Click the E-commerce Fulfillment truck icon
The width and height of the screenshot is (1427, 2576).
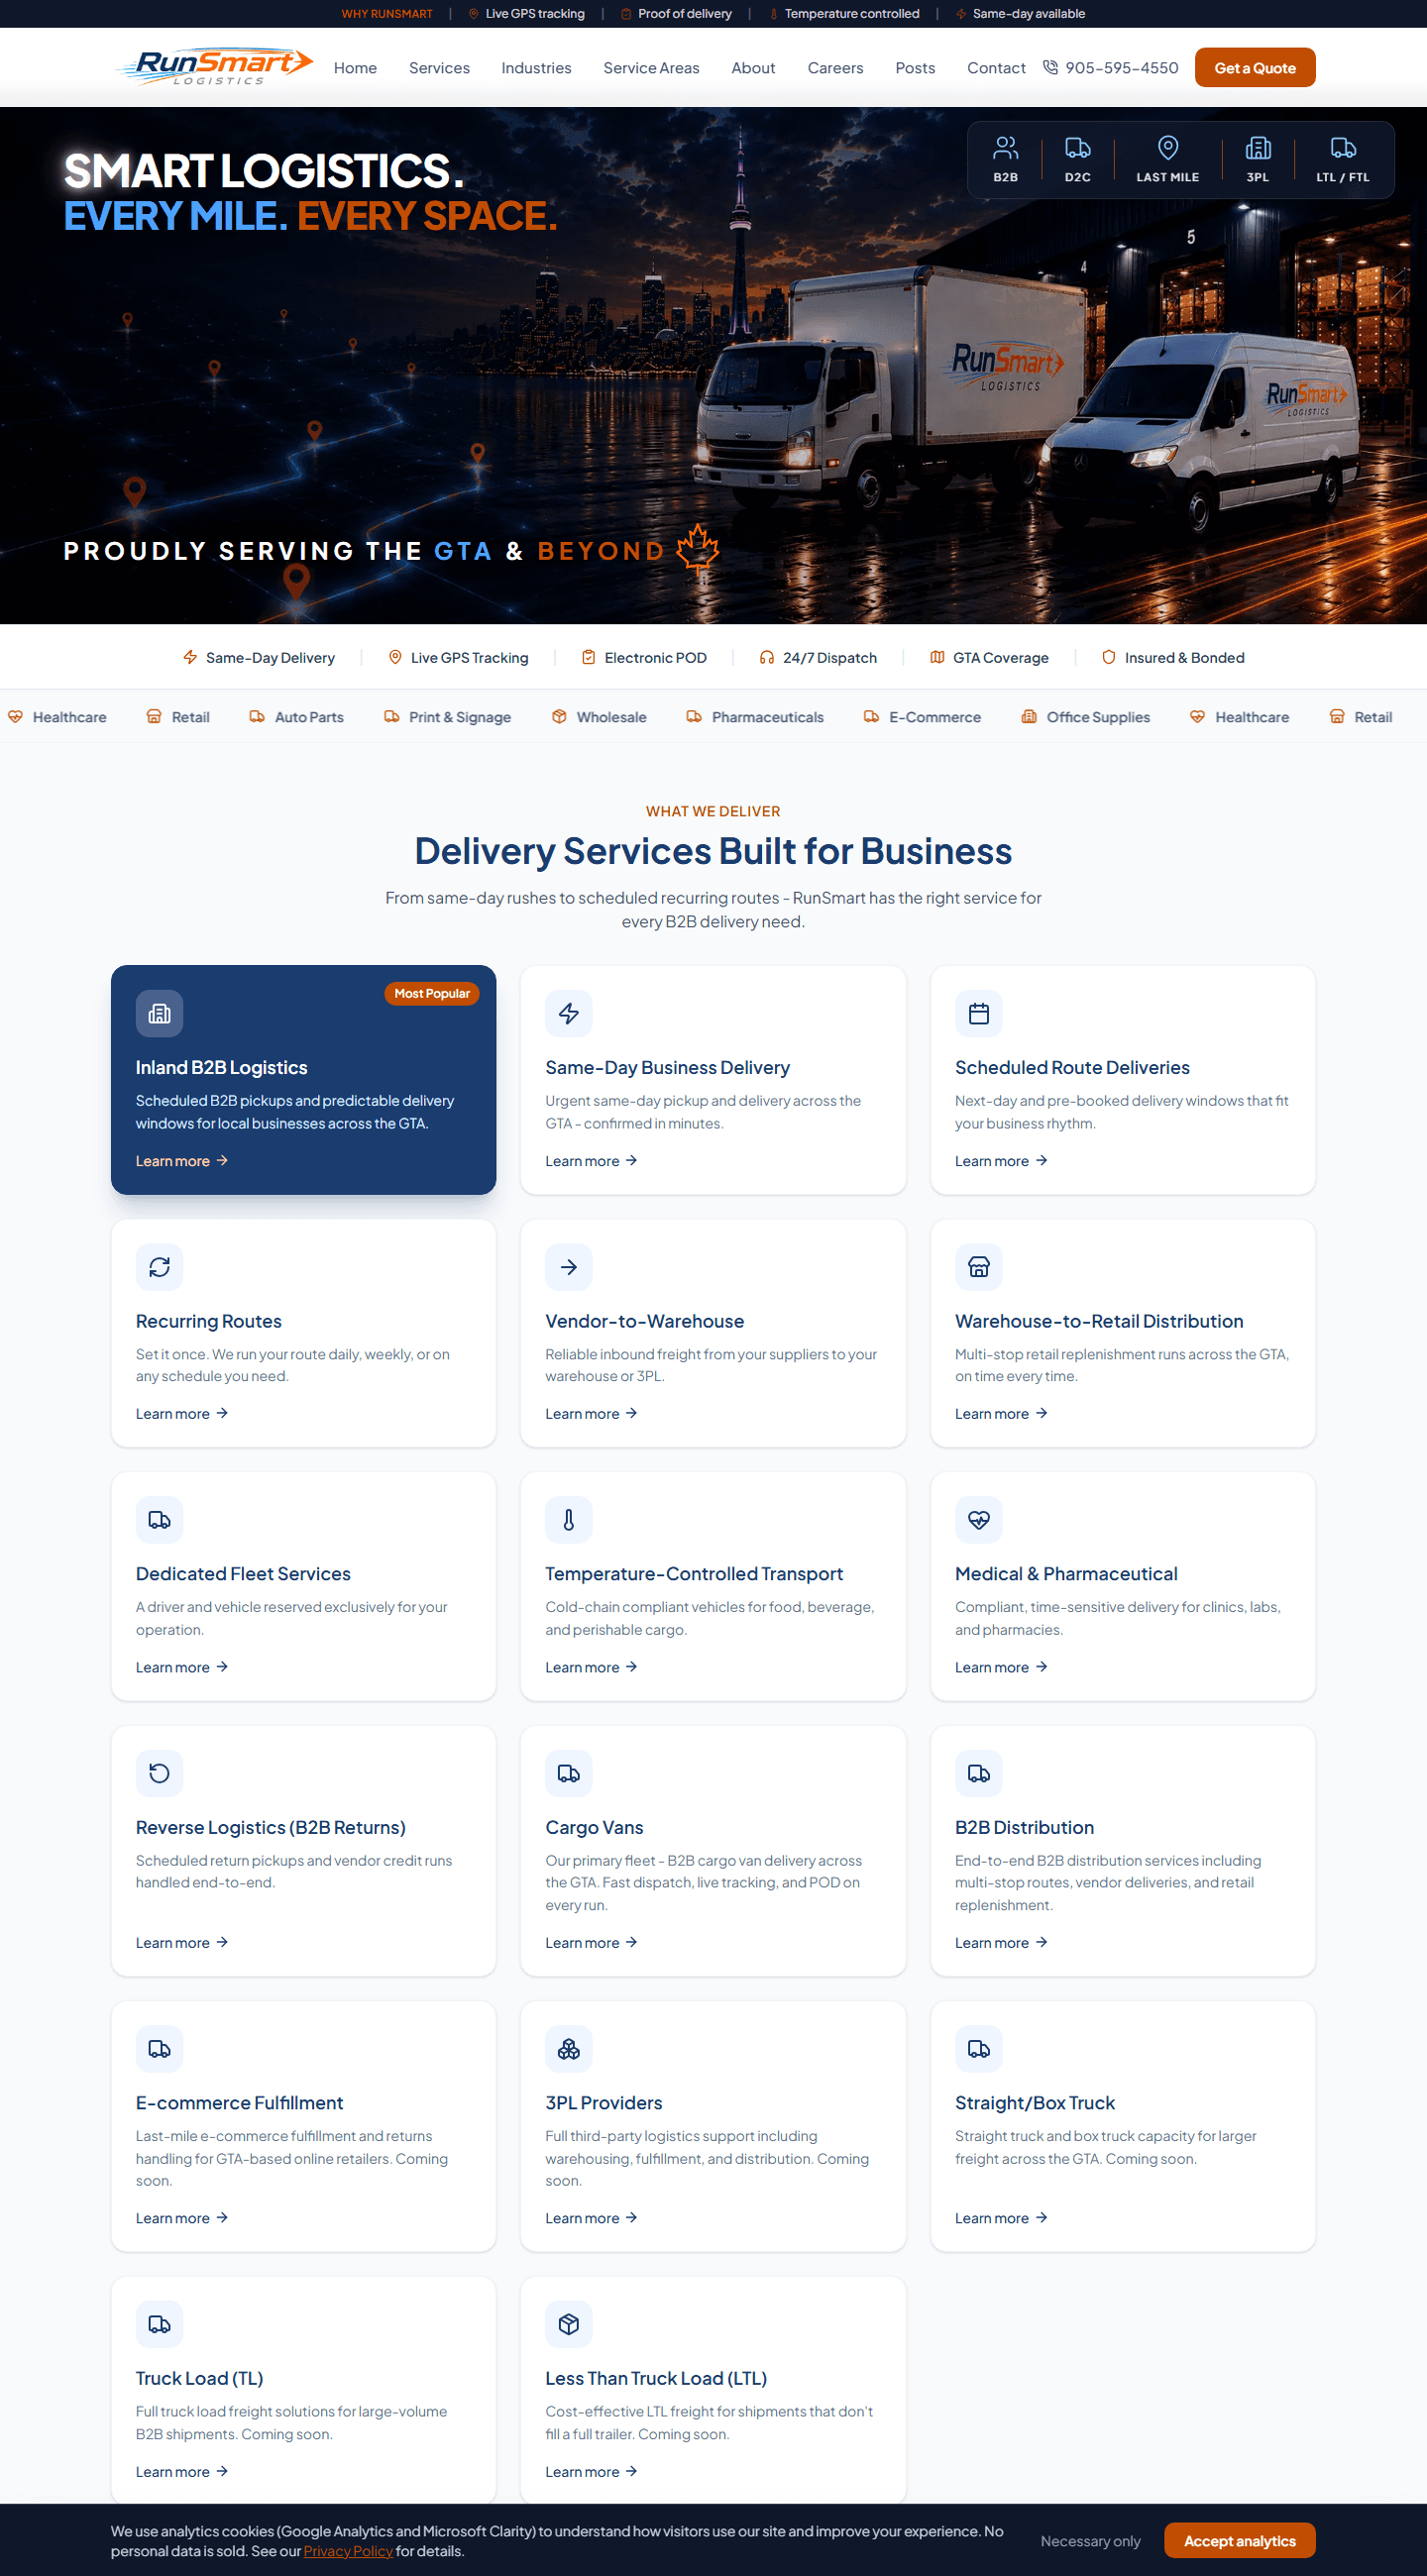tap(159, 2049)
